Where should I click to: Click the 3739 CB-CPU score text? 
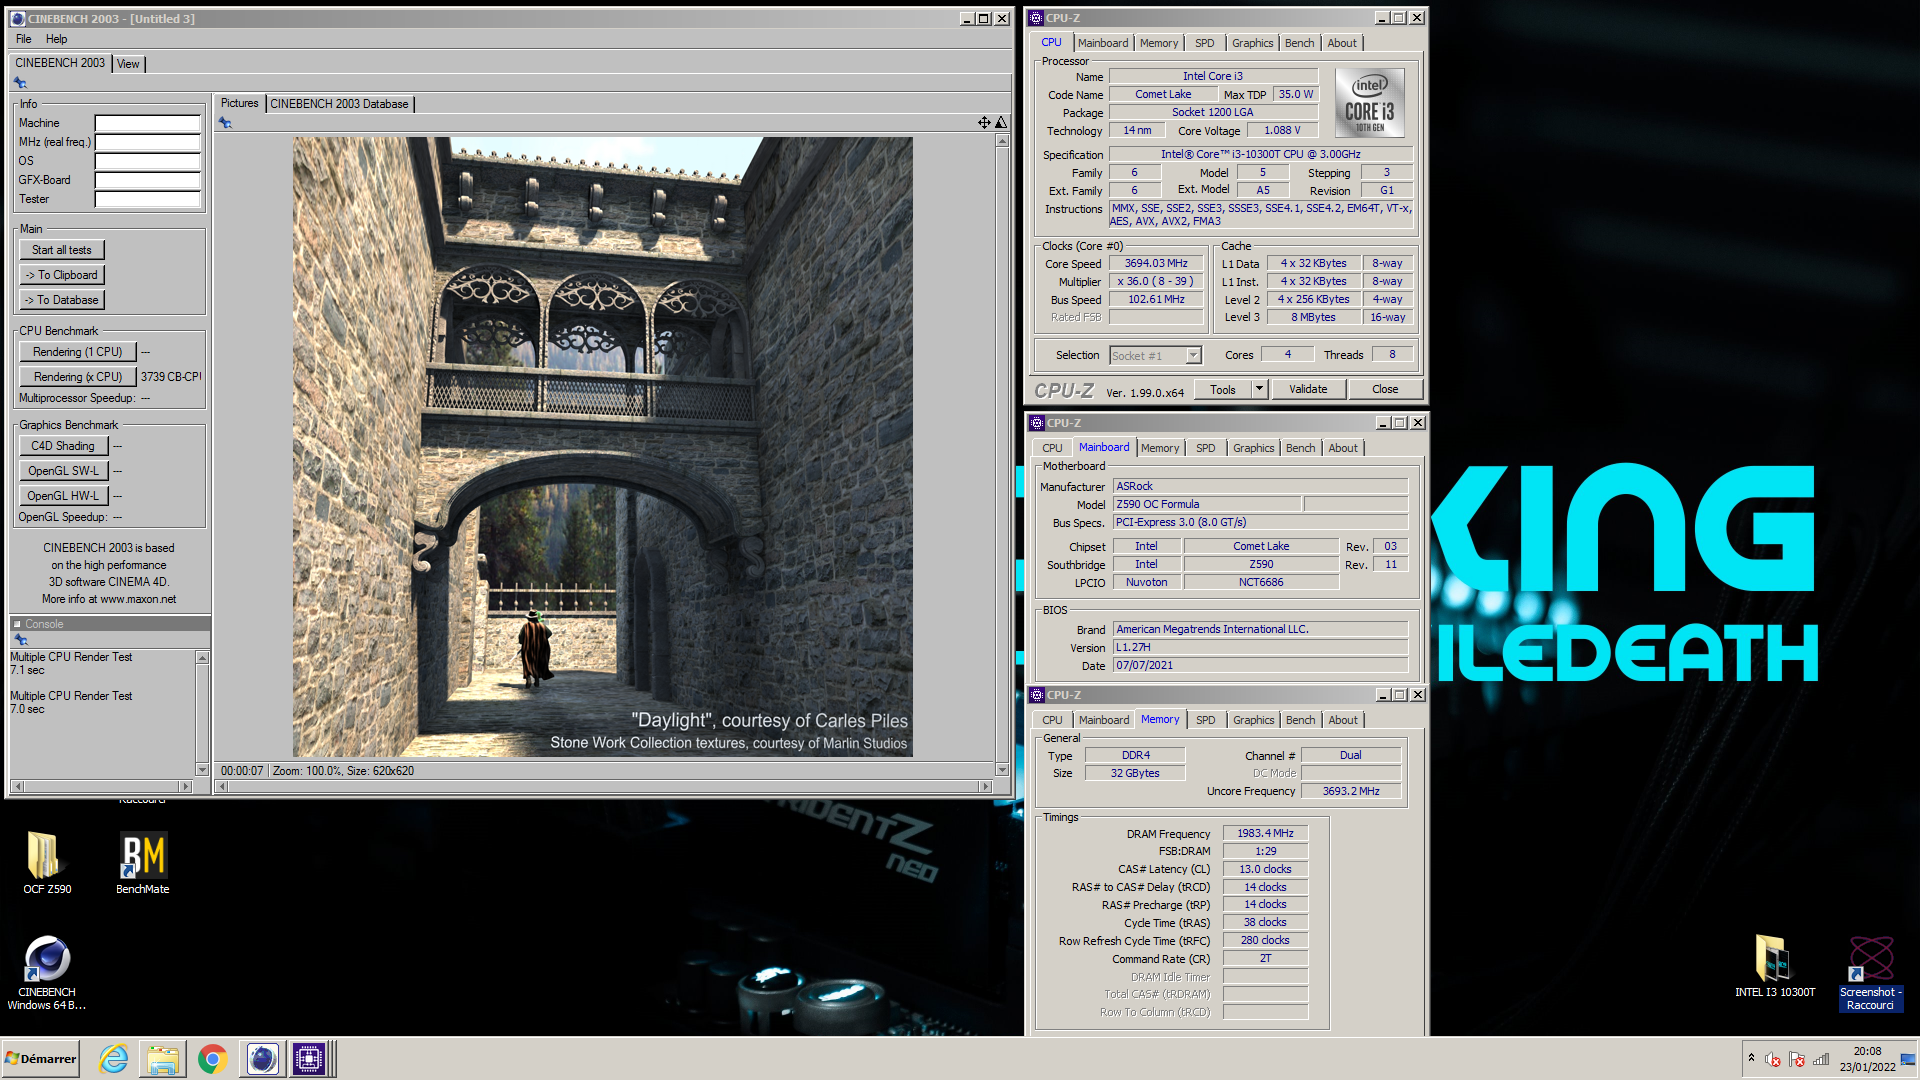(171, 377)
